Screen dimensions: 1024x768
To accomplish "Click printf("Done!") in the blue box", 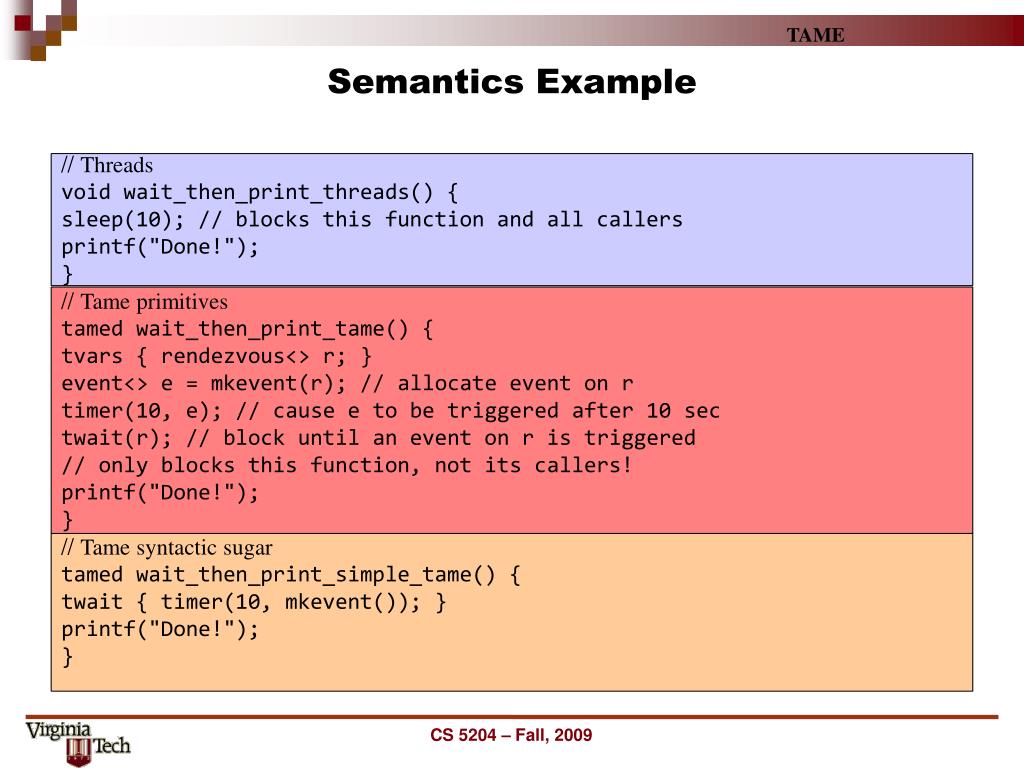I will 160,247.
